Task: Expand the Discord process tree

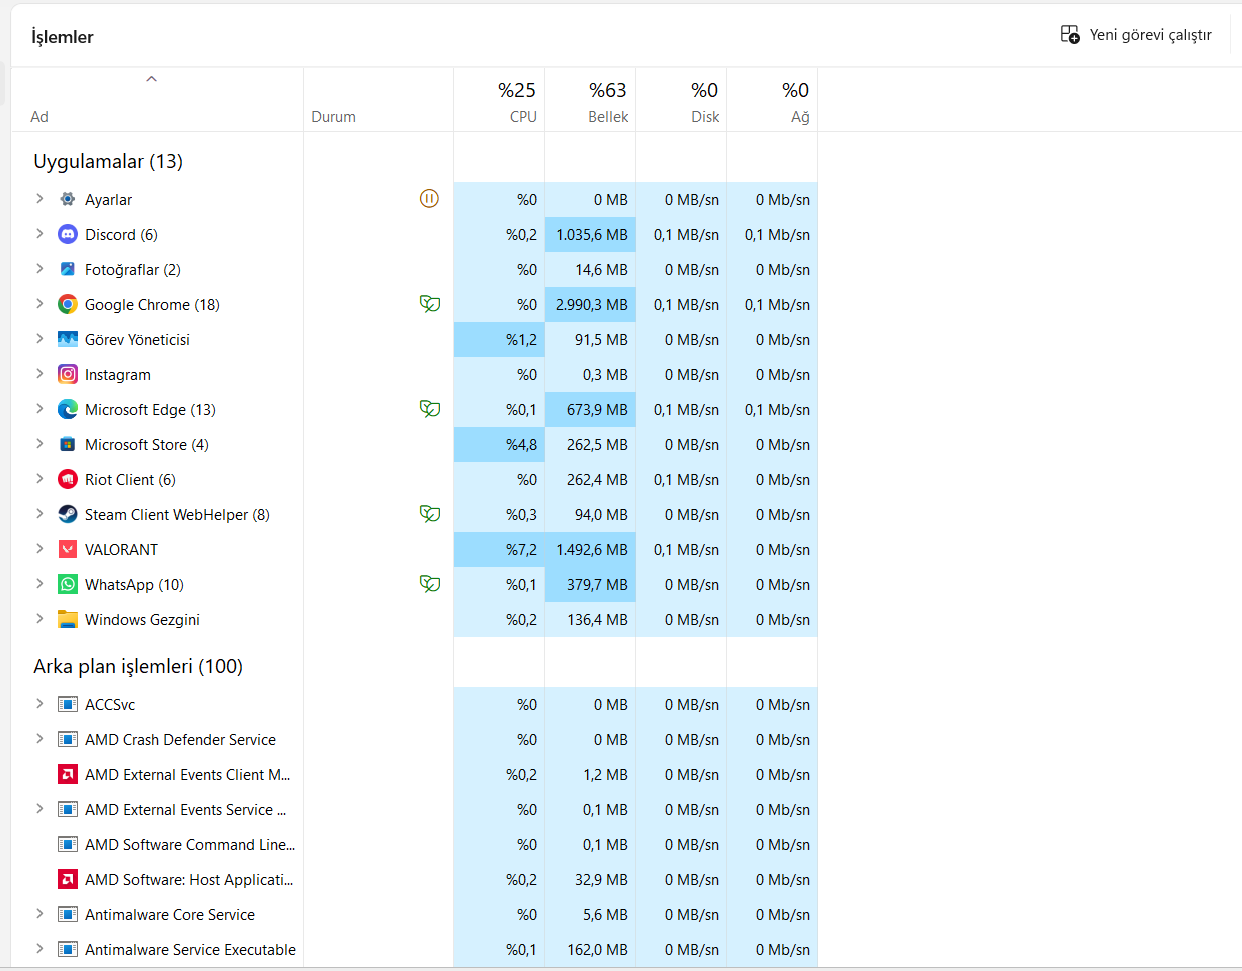Action: pyautogui.click(x=40, y=233)
